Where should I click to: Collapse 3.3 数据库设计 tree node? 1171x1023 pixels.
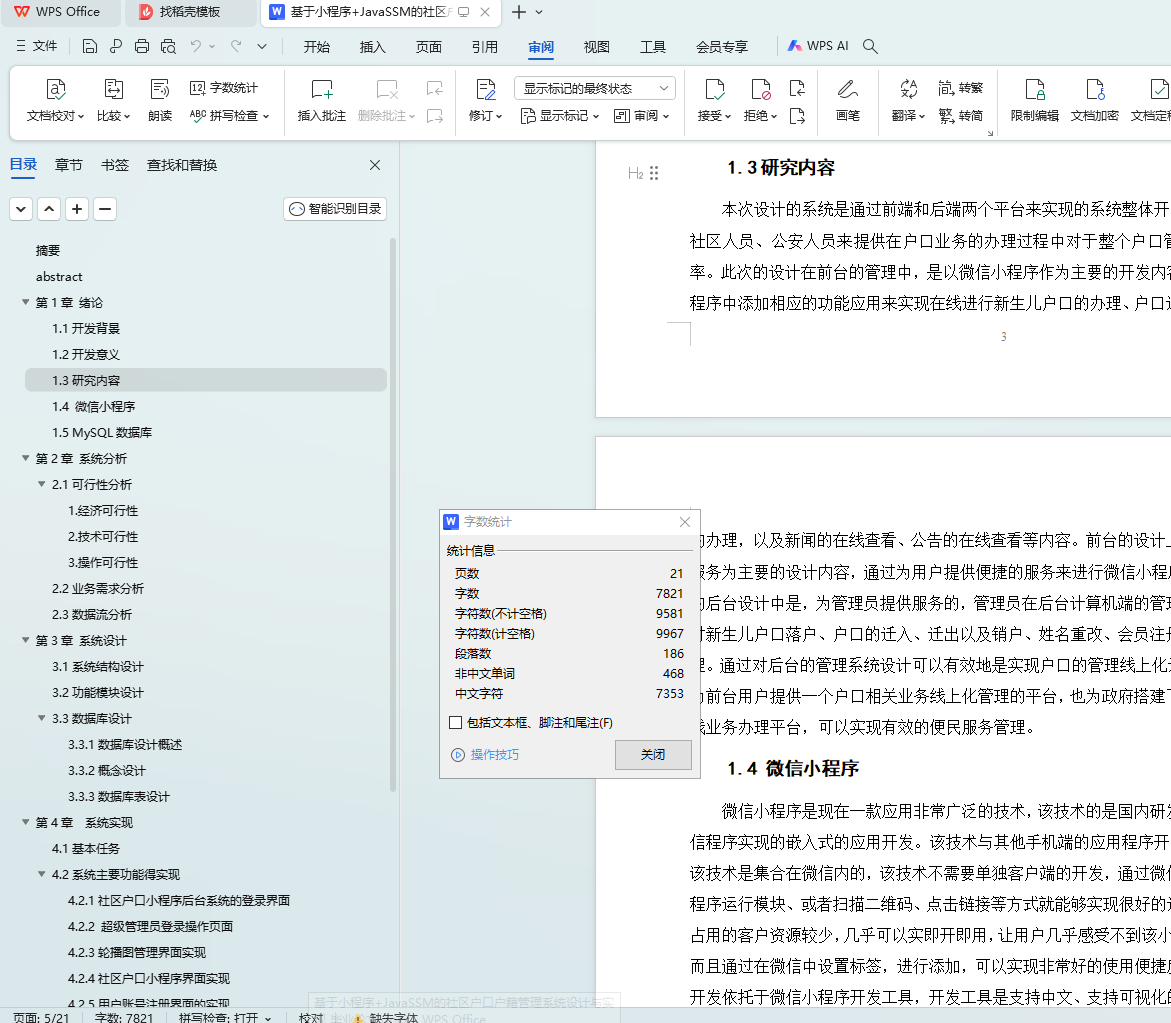coord(42,718)
